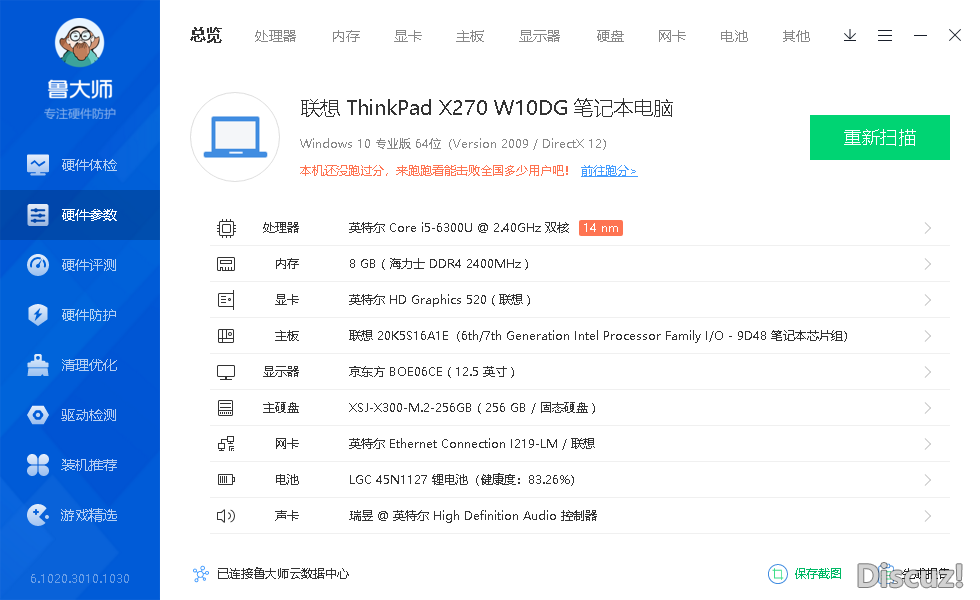Image resolution: width=980 pixels, height=600 pixels.
Task: Switch to the 主板 top tab
Action: pyautogui.click(x=470, y=36)
